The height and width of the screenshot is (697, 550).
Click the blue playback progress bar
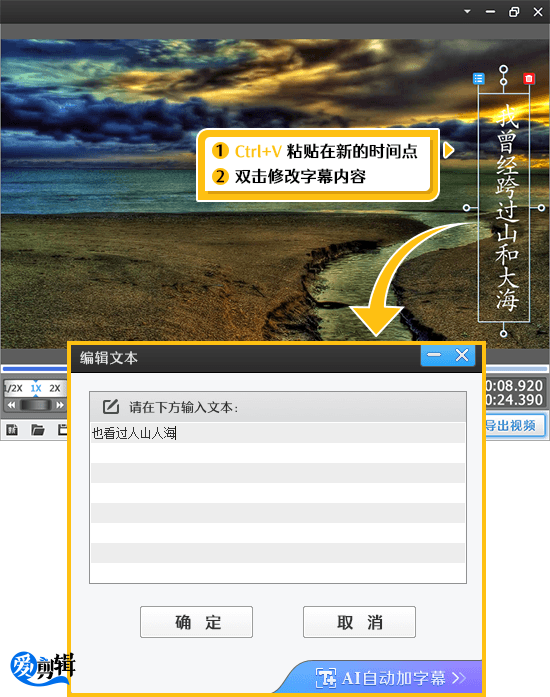coord(35,369)
